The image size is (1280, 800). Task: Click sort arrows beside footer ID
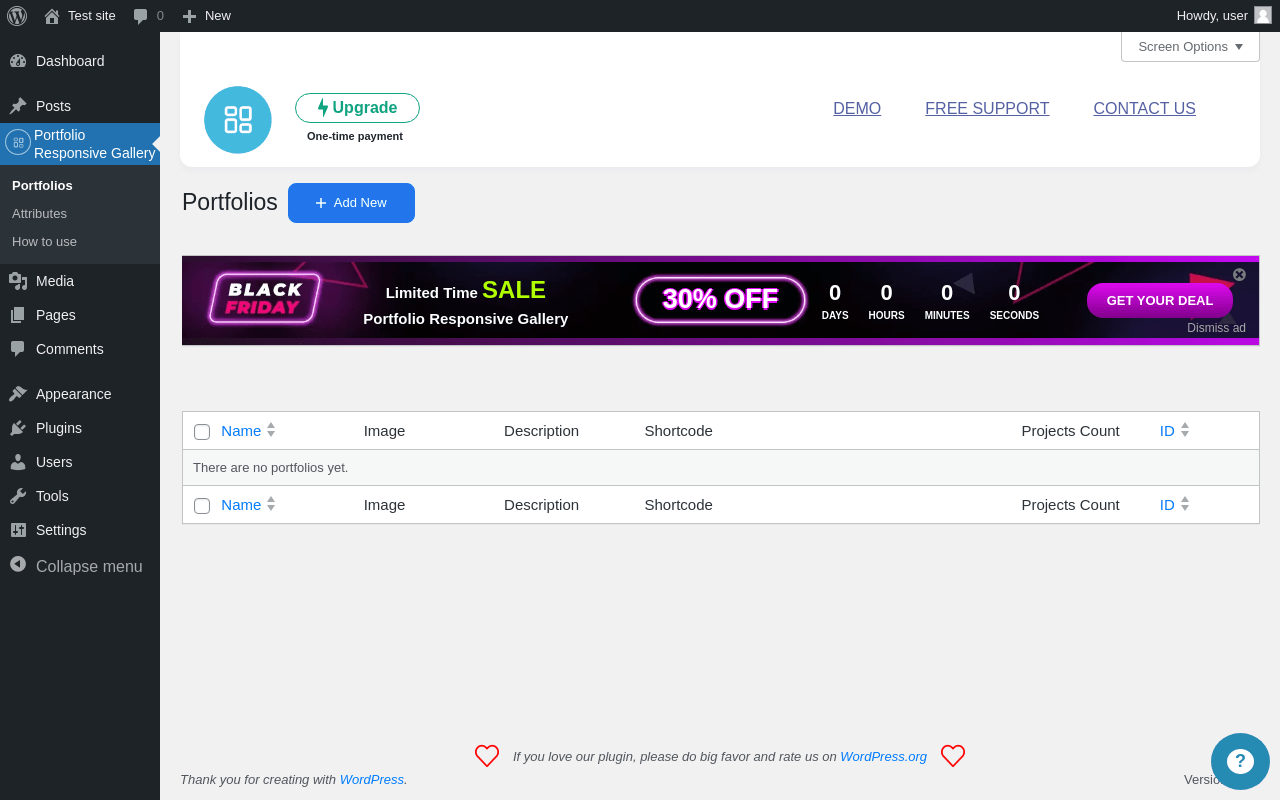[1185, 504]
